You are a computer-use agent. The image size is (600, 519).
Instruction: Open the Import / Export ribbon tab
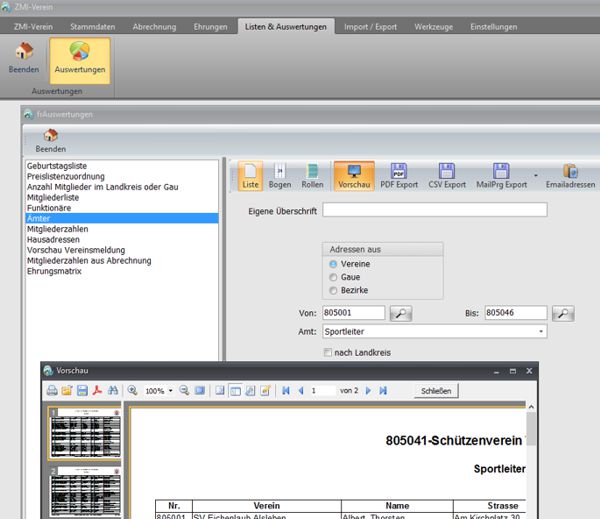coord(370,27)
